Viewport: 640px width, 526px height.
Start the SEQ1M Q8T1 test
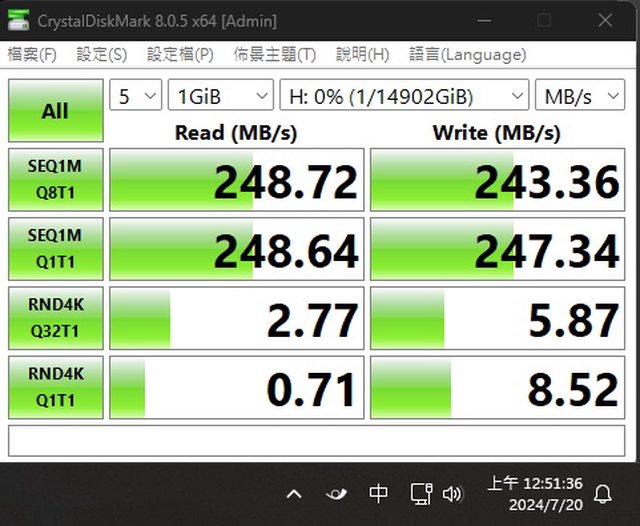[55, 179]
